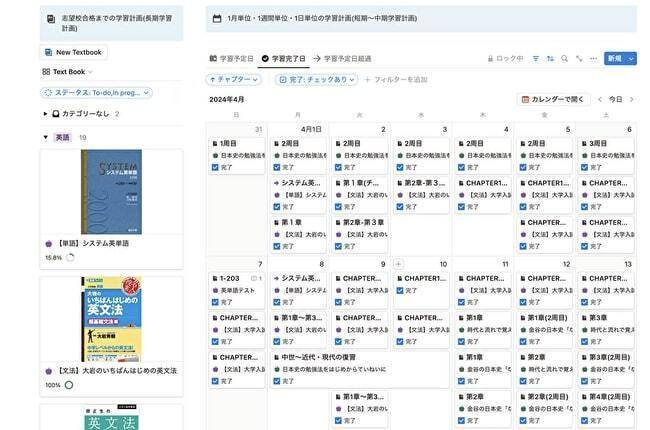Click purple icon beside 【文法】大岩のいちばんはじめの英文法

[x=49, y=371]
